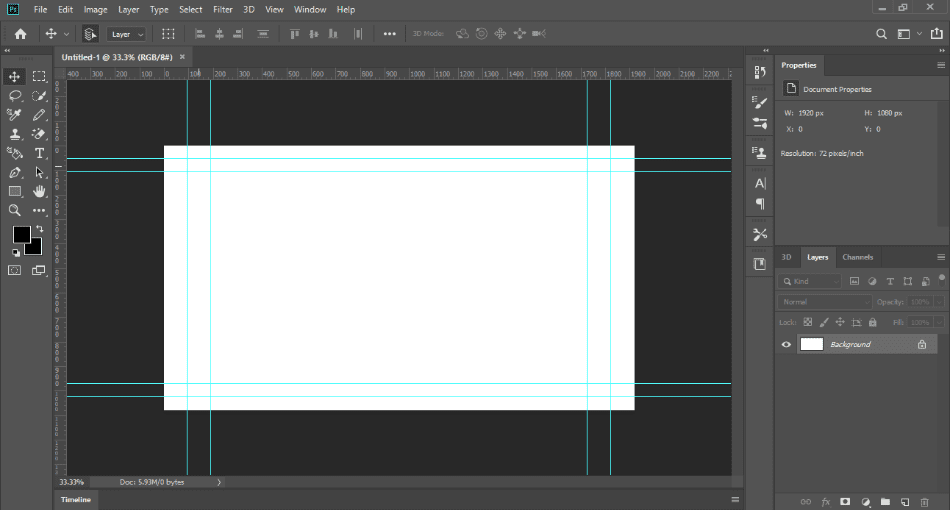Select the Rectangle shape tool

click(15, 191)
